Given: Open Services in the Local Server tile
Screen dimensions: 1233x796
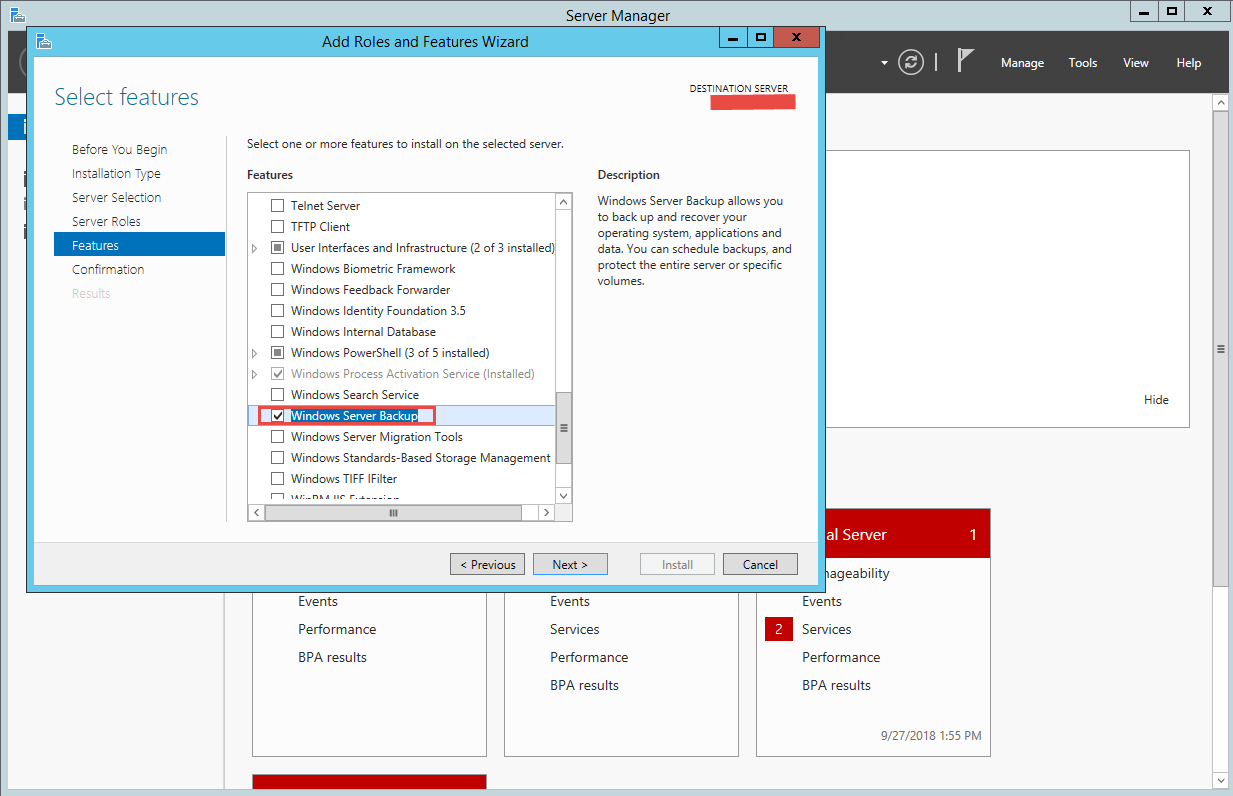Looking at the screenshot, I should 827,630.
